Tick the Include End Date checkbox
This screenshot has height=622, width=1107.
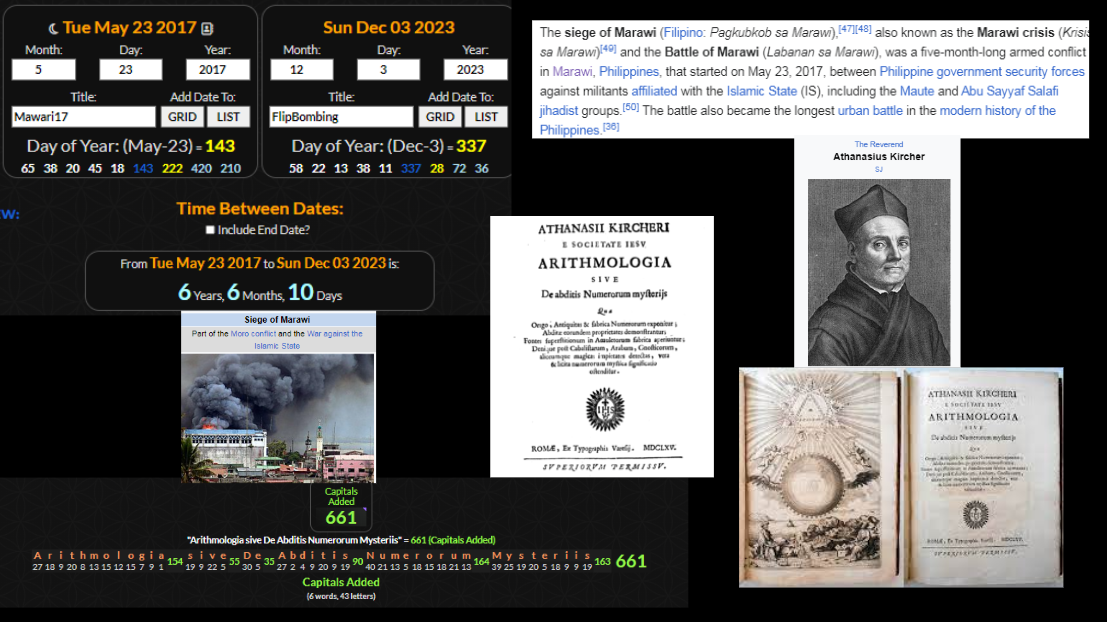pos(210,229)
